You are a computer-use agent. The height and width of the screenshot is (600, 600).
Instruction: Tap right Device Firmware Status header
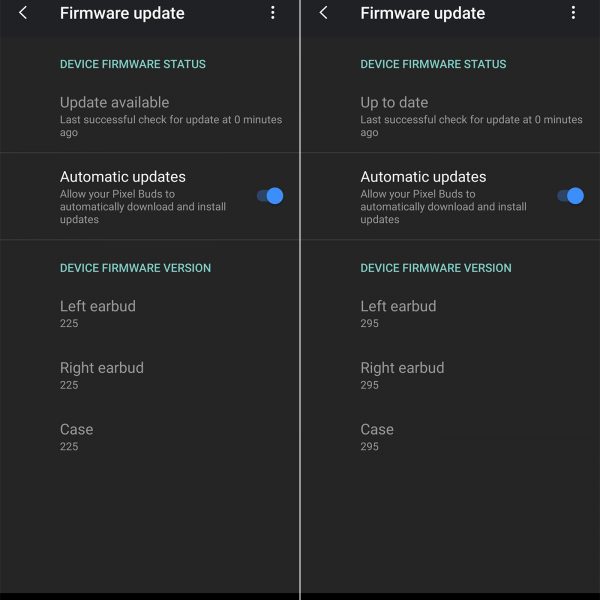tap(433, 64)
